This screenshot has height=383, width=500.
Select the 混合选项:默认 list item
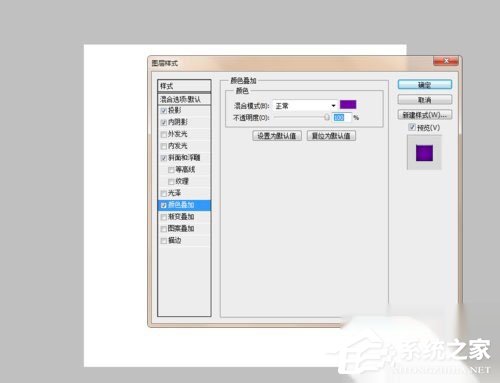184,99
